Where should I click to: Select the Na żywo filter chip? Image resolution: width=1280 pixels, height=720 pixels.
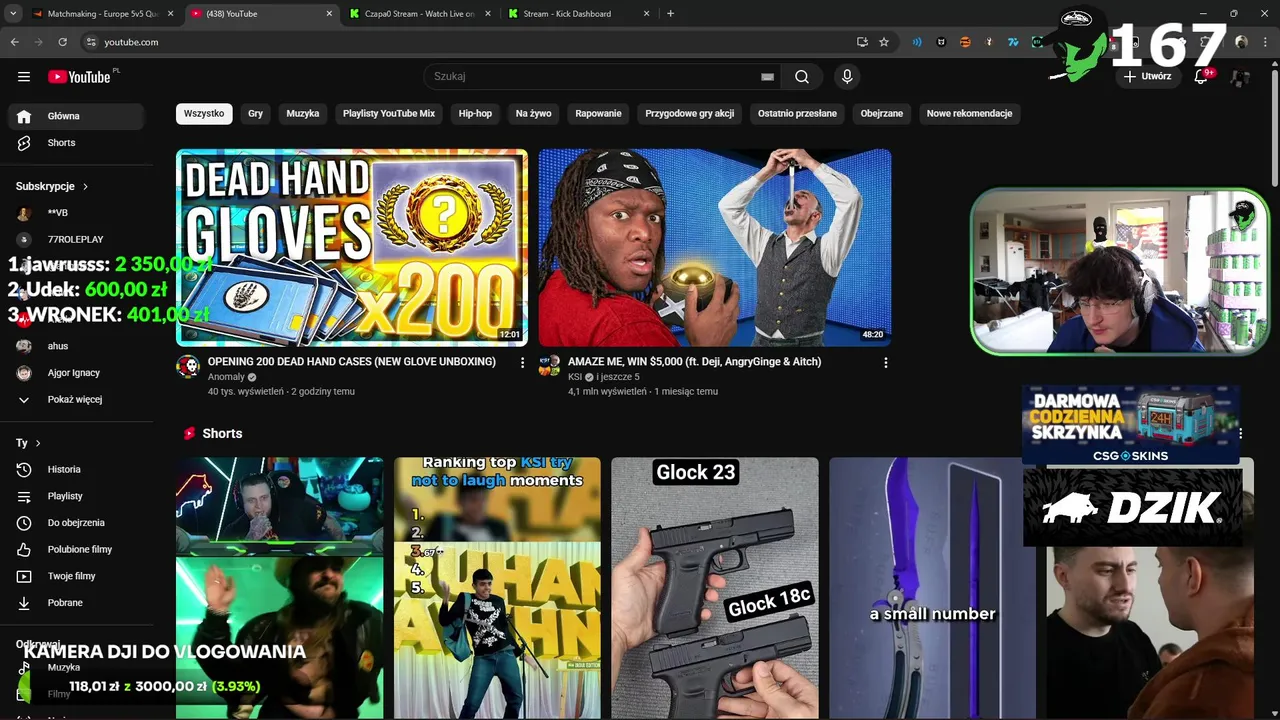click(533, 114)
